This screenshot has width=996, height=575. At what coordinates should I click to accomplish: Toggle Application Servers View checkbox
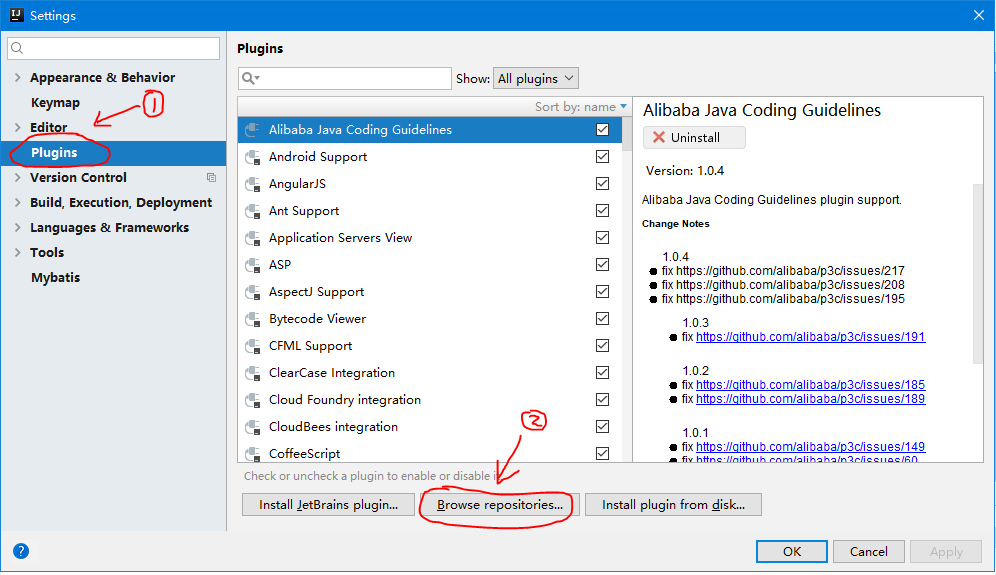[x=602, y=238]
